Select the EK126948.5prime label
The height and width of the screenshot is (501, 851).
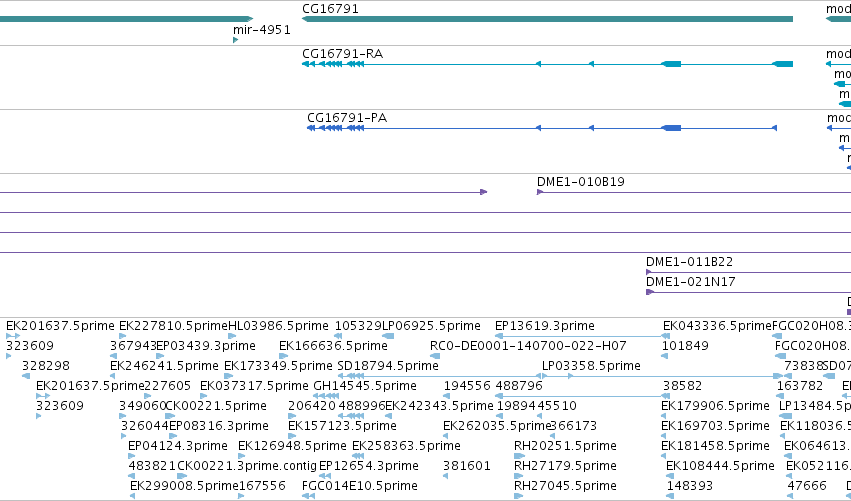tap(292, 446)
